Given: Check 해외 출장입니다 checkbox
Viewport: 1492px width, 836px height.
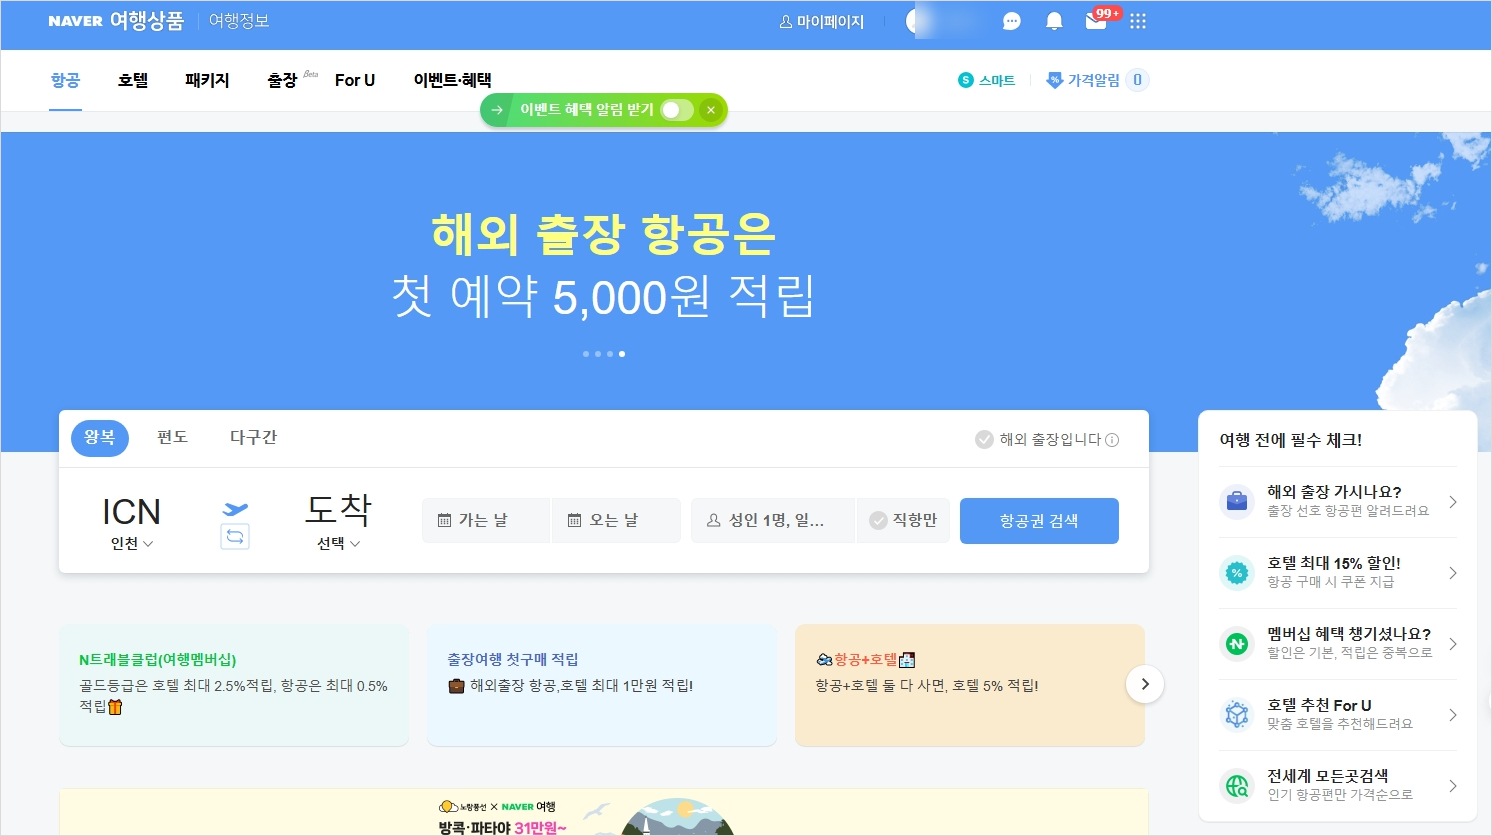Looking at the screenshot, I should tap(984, 439).
